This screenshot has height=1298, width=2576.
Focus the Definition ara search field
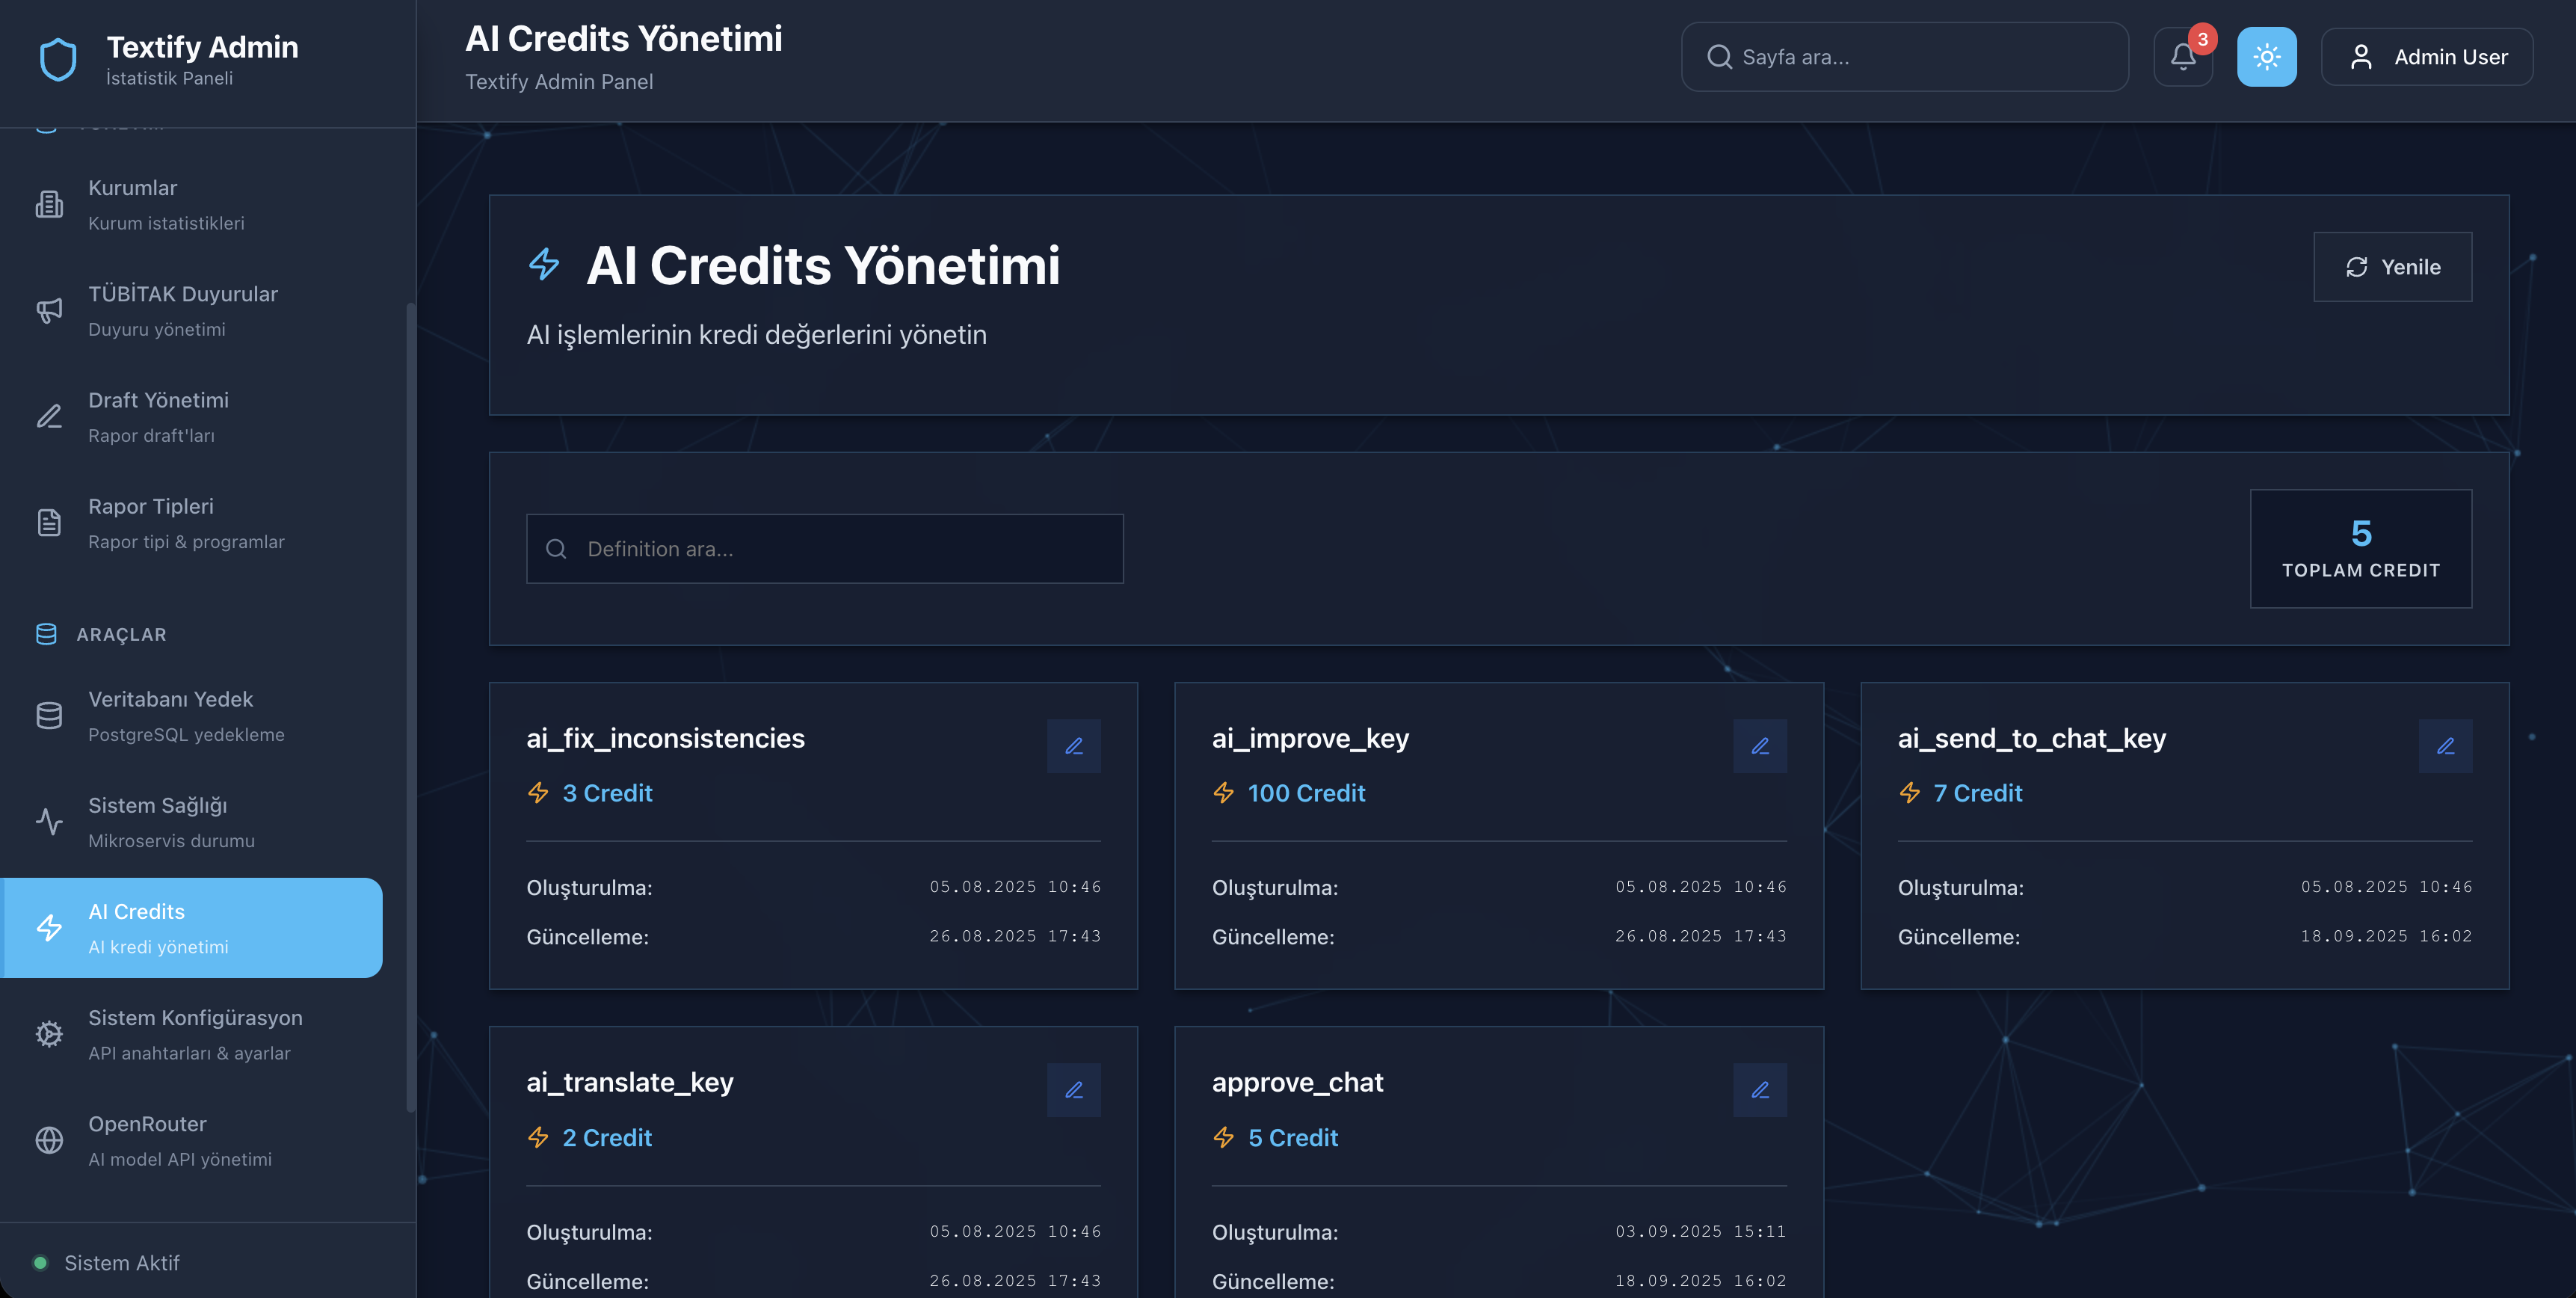pyautogui.click(x=825, y=549)
